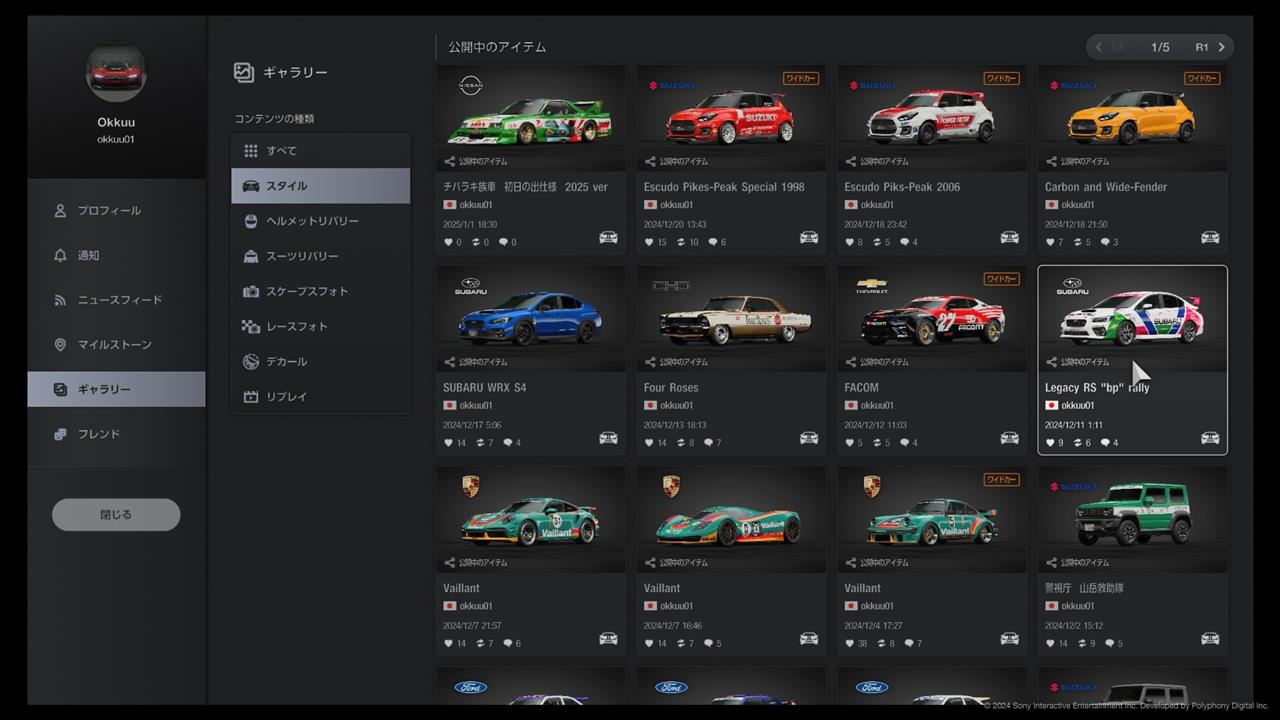Click car icon on Escudo Piks-Peak 2006 card
This screenshot has width=1280, height=720.
[x=1009, y=237]
